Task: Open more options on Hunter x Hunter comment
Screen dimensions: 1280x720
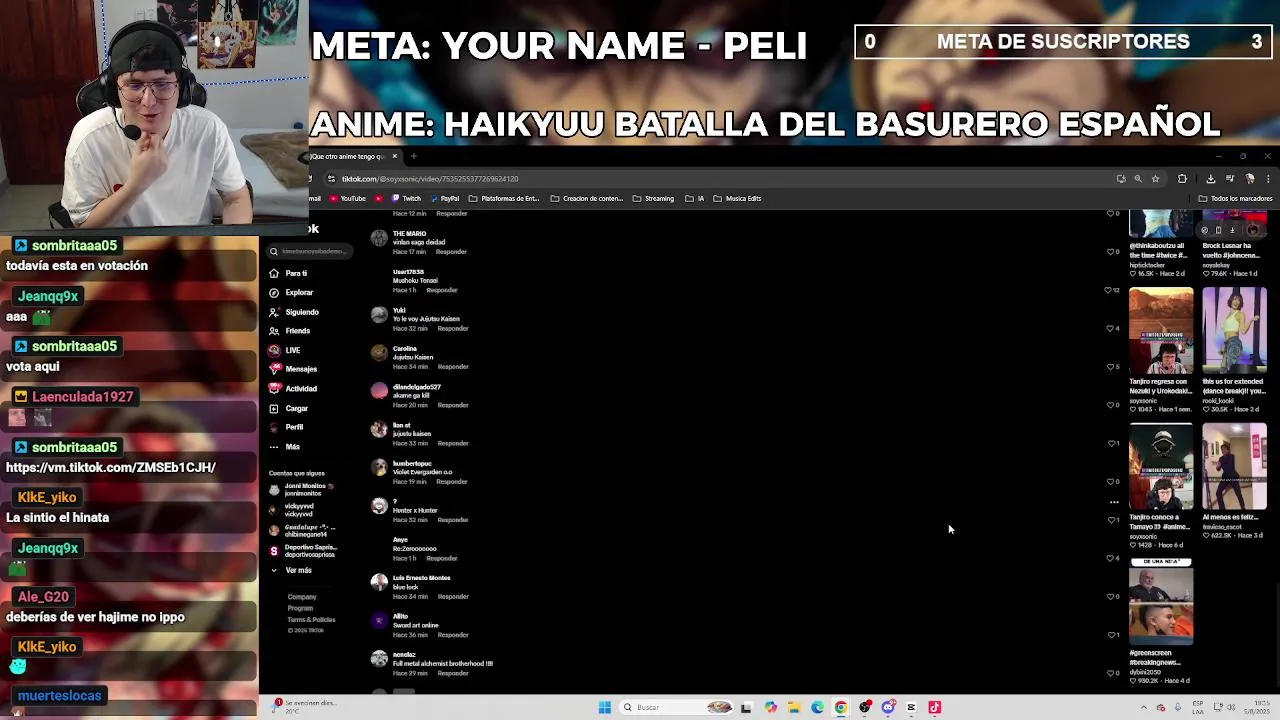Action: pyautogui.click(x=1114, y=502)
